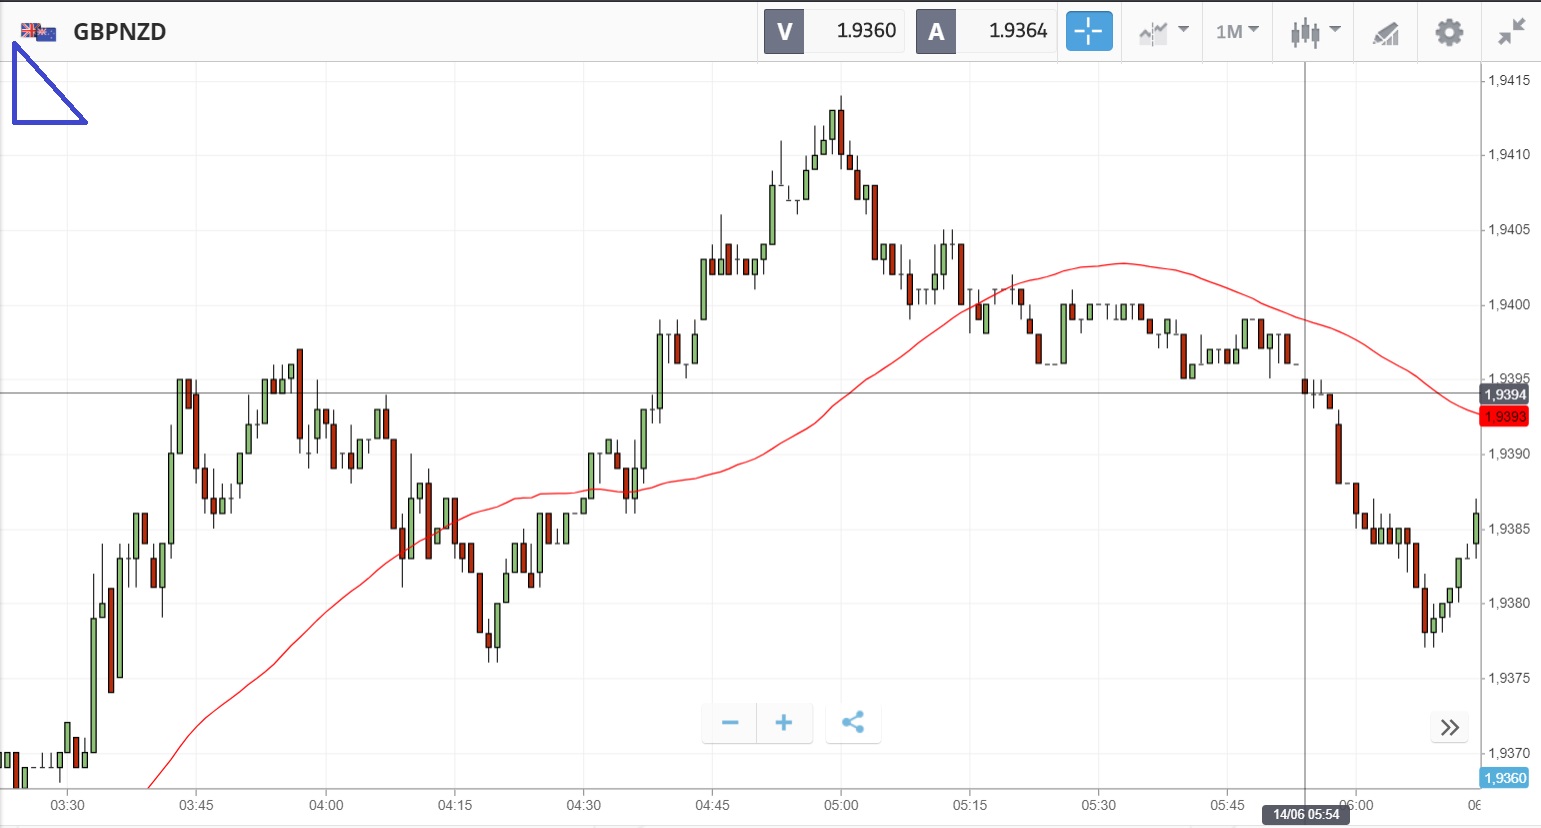Image resolution: width=1541 pixels, height=828 pixels.
Task: Open the compare chart dropdown
Action: pos(1163,32)
